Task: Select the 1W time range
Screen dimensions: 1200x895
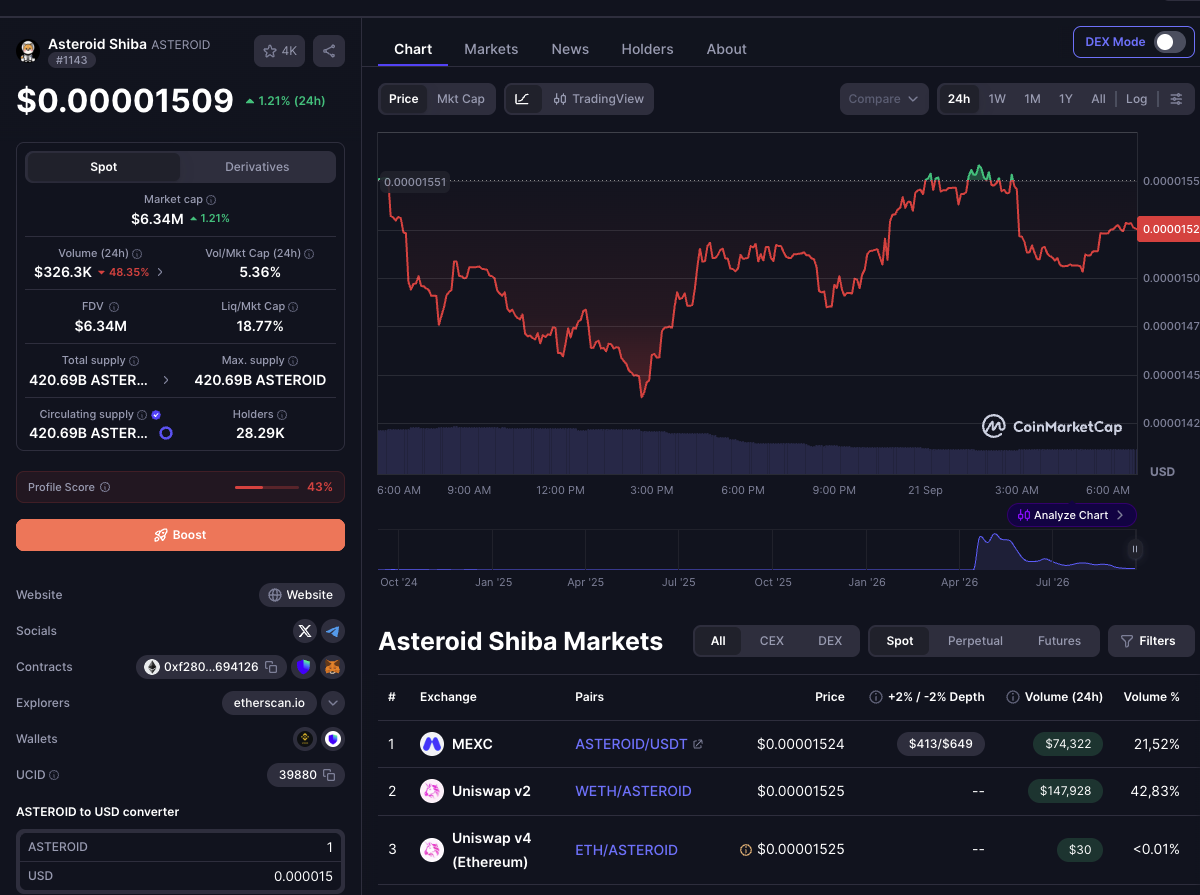Action: coord(997,99)
